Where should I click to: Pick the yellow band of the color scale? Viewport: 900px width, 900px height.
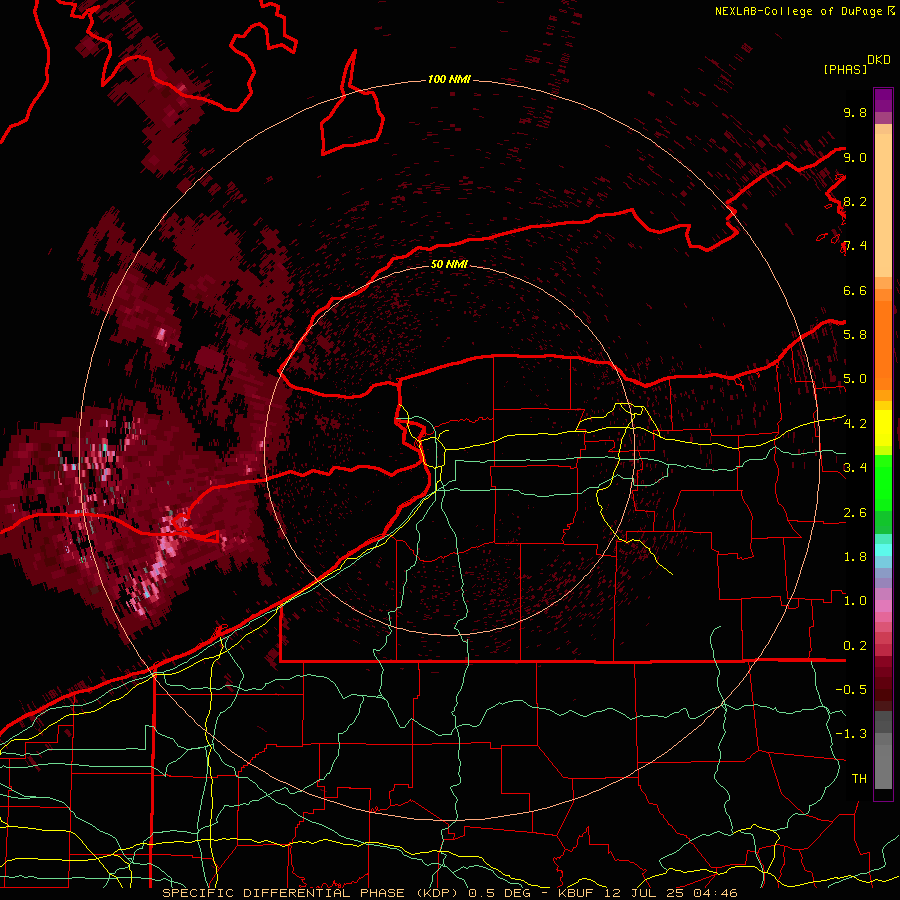pos(883,428)
